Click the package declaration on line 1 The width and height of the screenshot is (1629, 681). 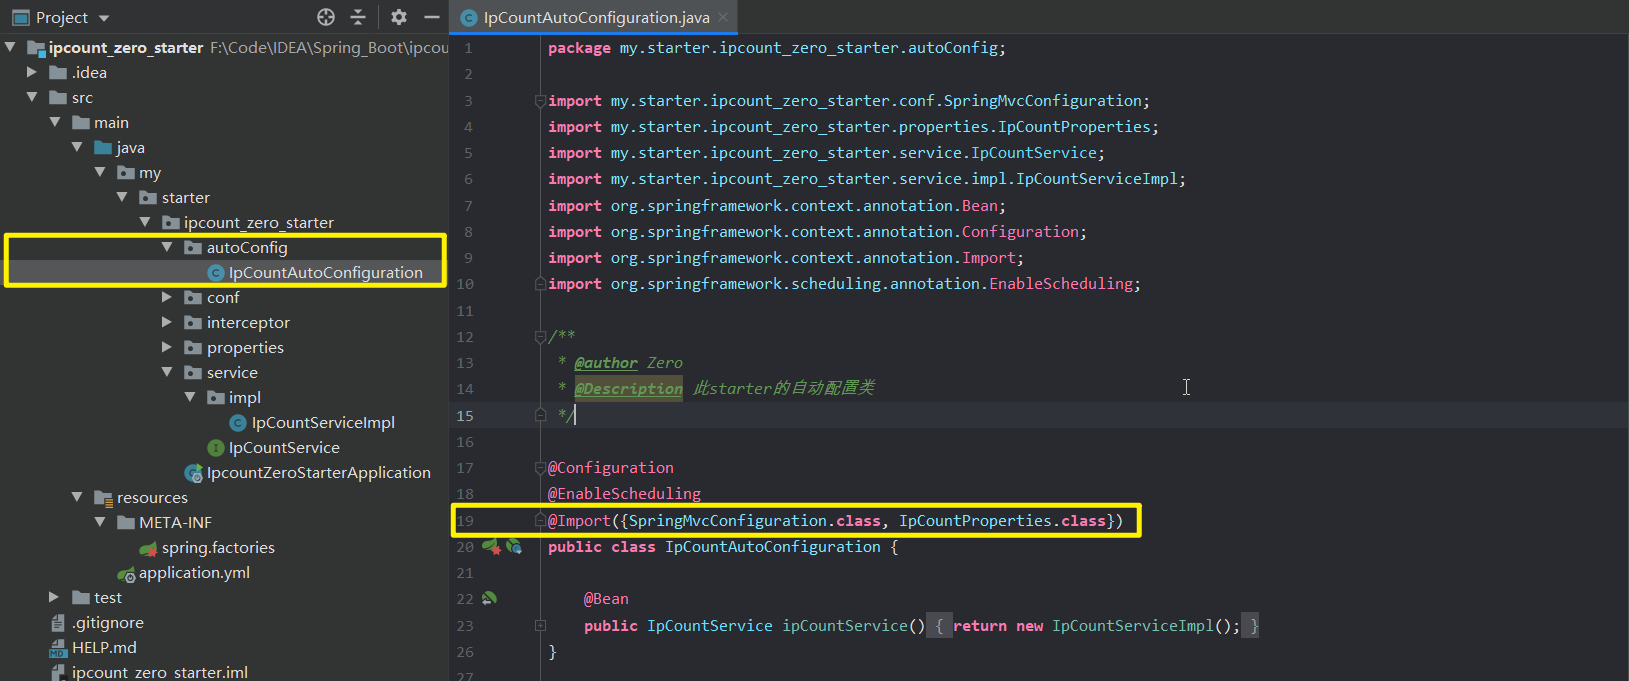click(x=777, y=48)
